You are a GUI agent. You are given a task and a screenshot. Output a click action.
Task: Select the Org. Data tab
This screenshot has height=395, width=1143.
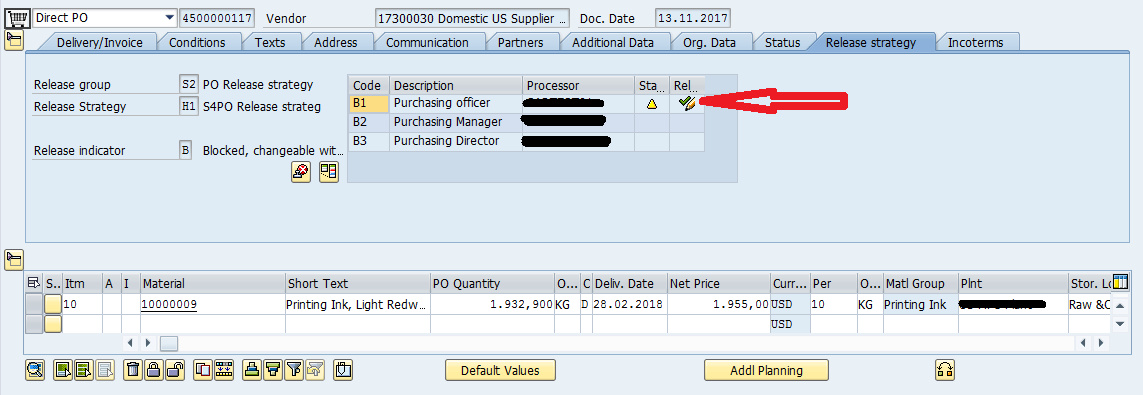[709, 42]
